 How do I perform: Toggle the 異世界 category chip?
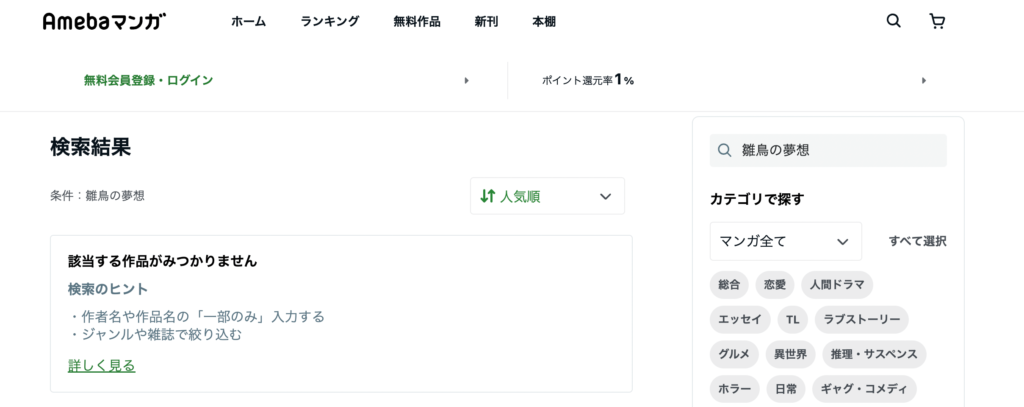(790, 354)
